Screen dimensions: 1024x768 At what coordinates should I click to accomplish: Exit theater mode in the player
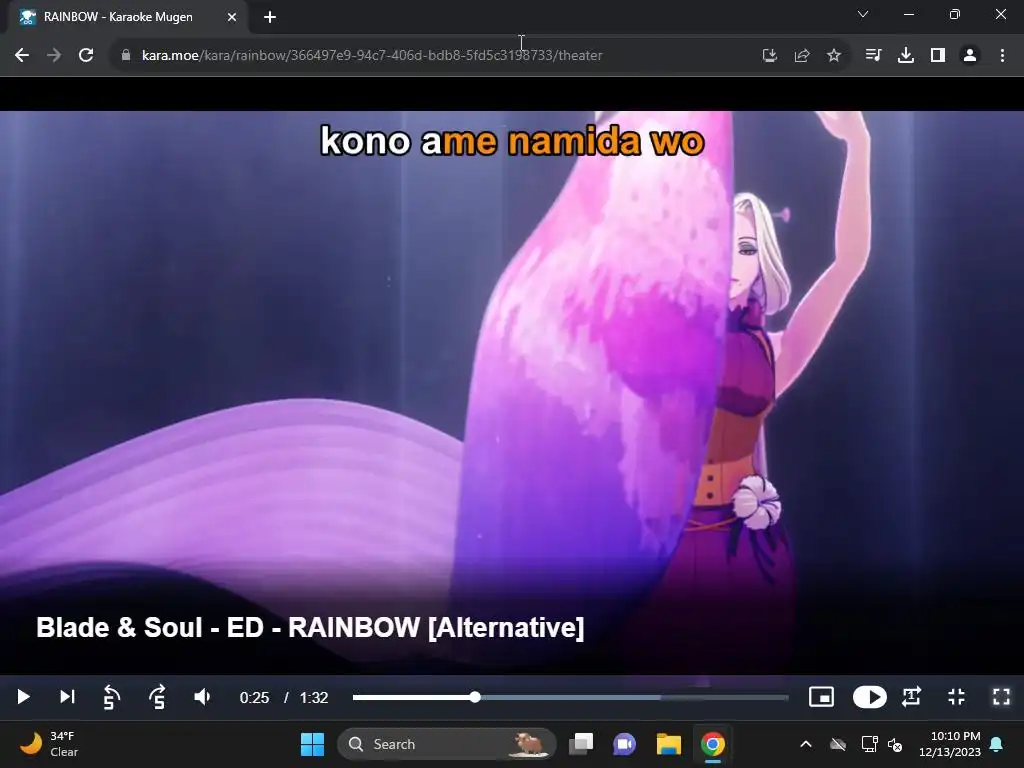click(956, 697)
